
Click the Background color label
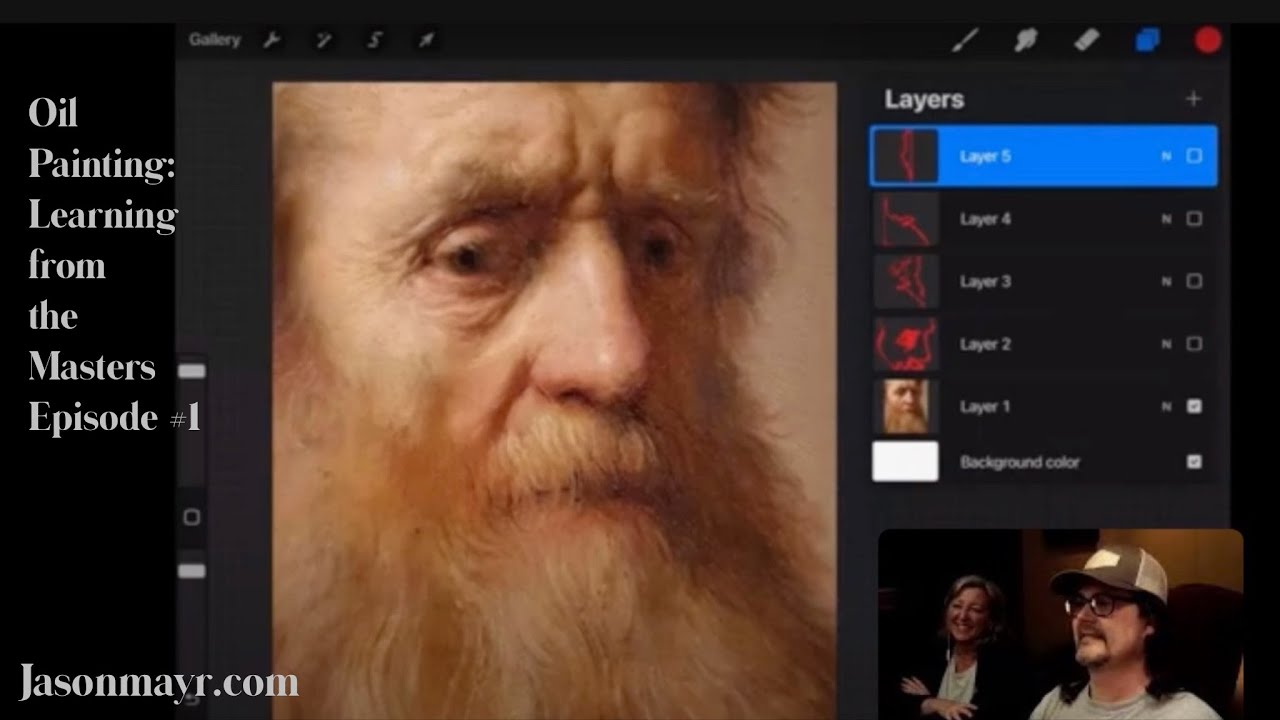pyautogui.click(x=1020, y=462)
